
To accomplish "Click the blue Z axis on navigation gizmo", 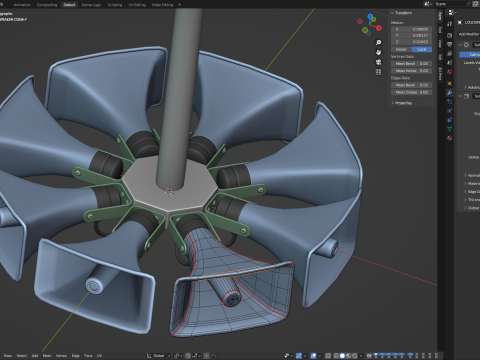I will point(370,16).
